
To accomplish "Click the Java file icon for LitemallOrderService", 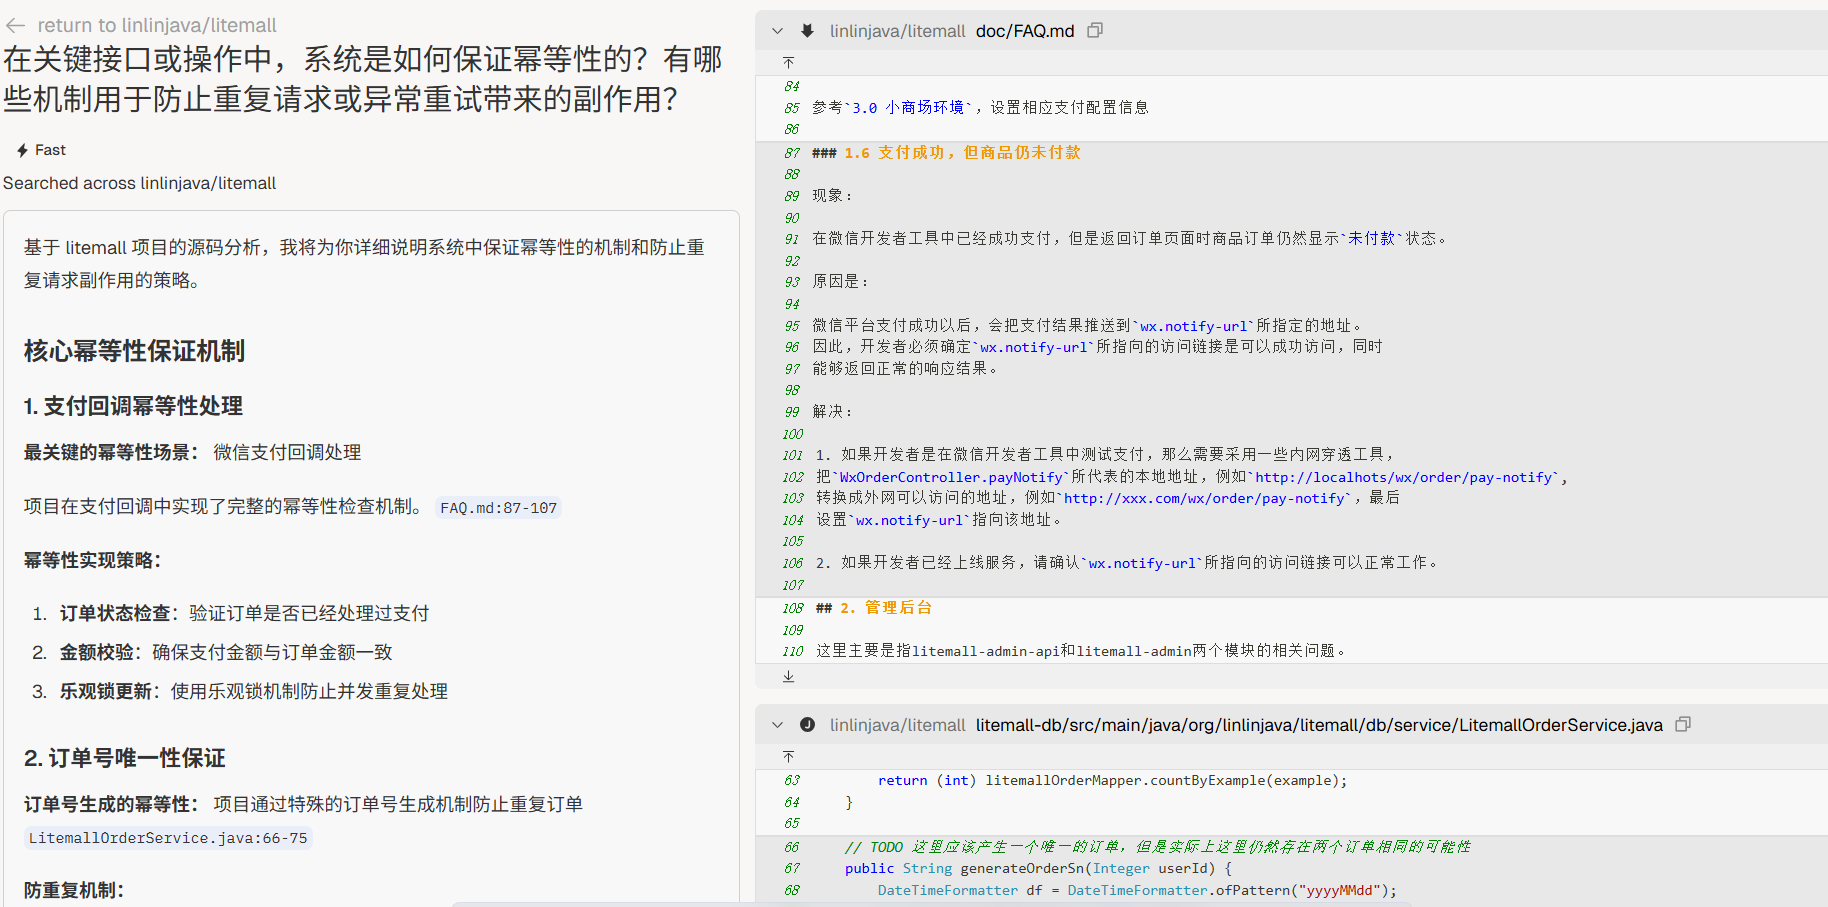I will [807, 725].
